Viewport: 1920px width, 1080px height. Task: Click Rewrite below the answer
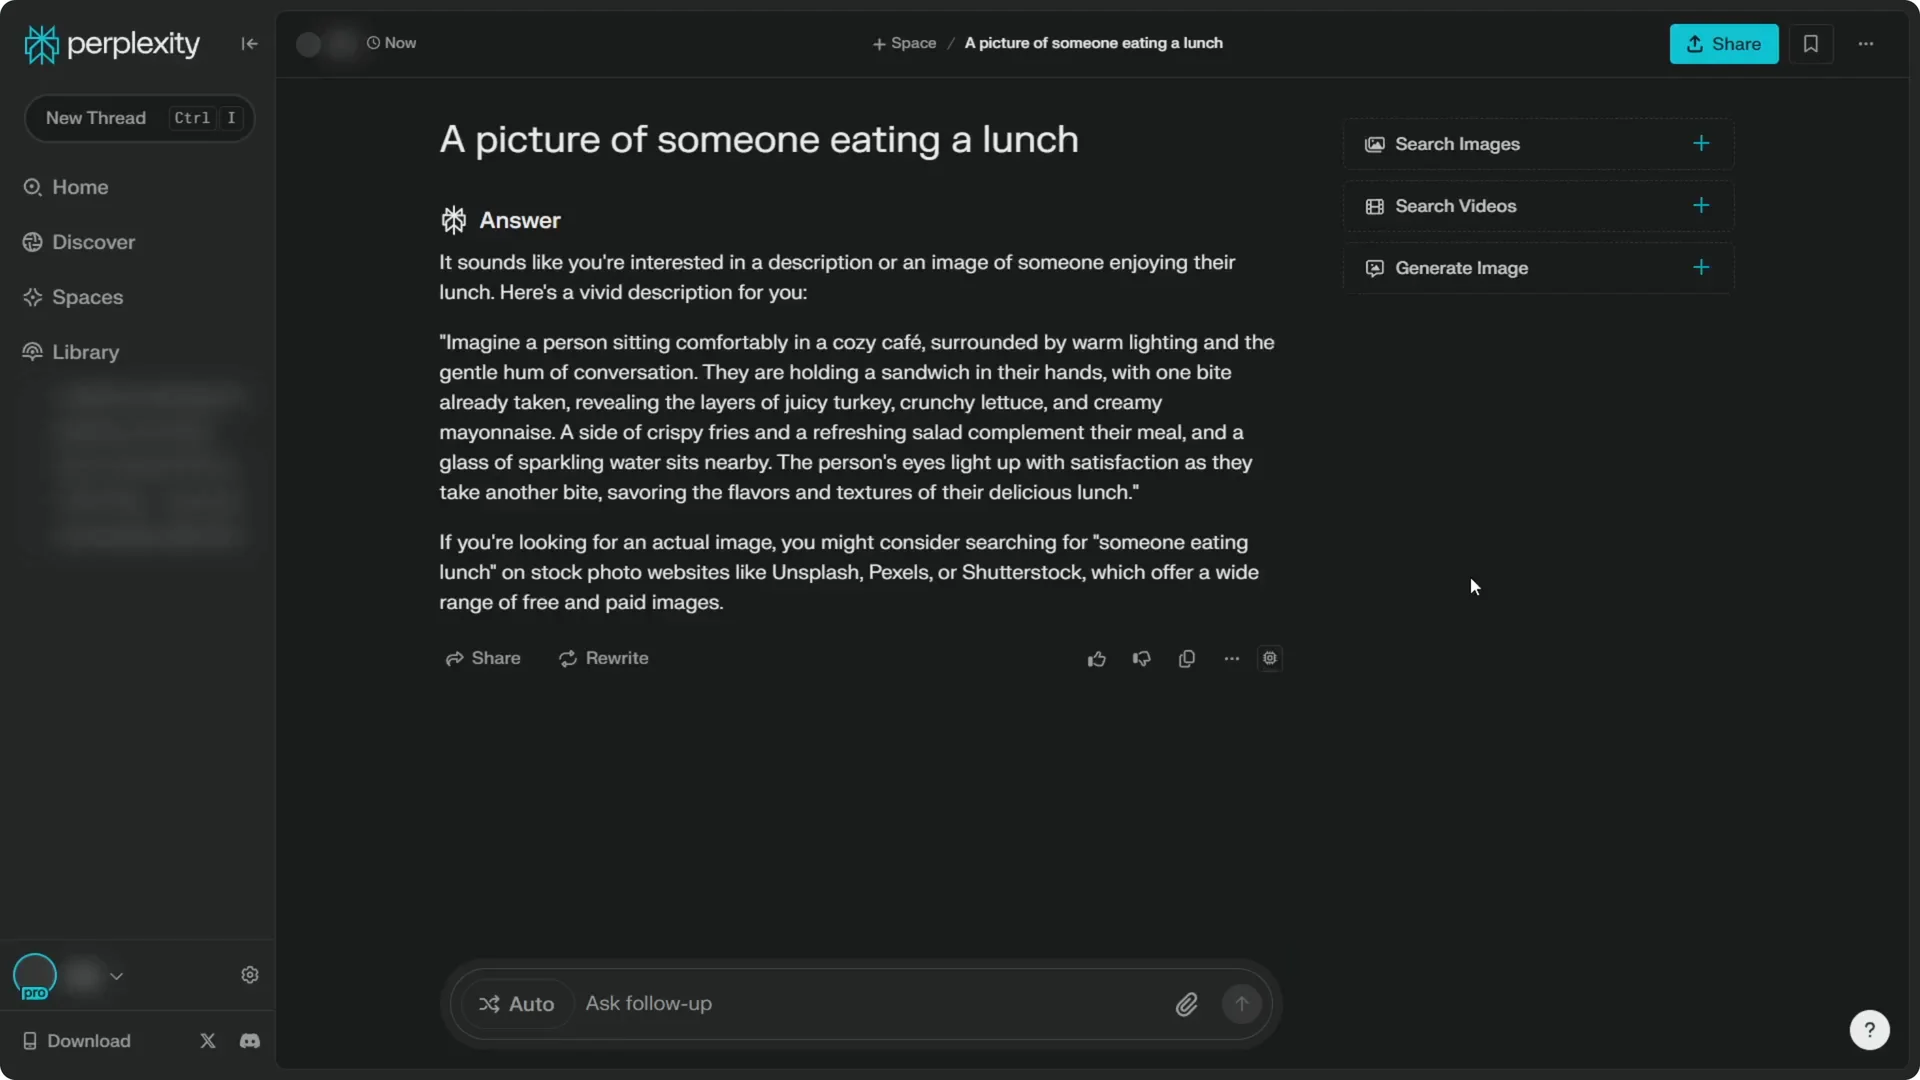pos(604,658)
